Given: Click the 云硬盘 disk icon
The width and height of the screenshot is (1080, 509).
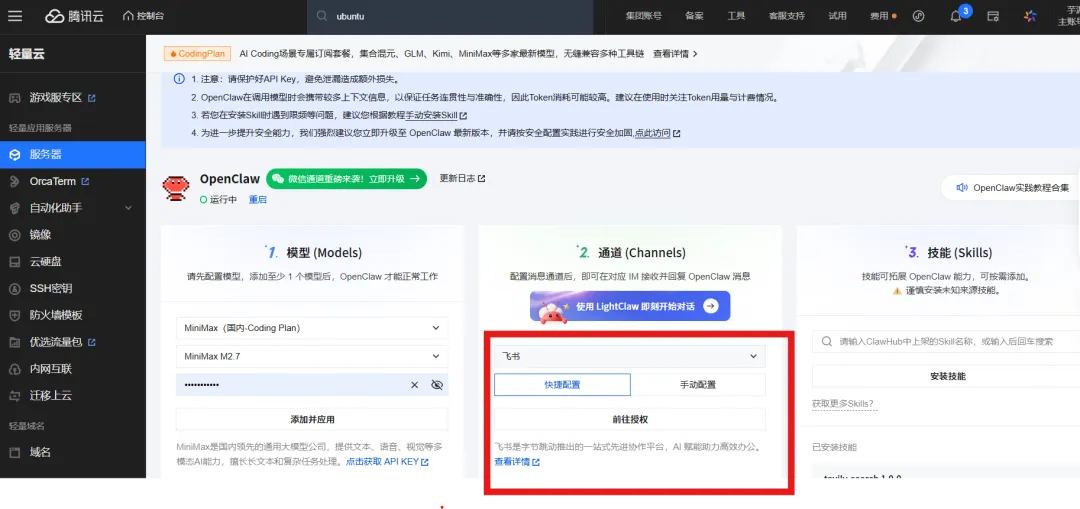Looking at the screenshot, I should [14, 262].
